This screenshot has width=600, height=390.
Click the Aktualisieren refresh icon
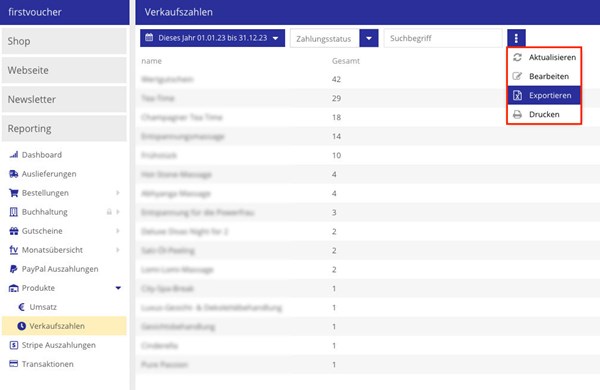tap(517, 57)
